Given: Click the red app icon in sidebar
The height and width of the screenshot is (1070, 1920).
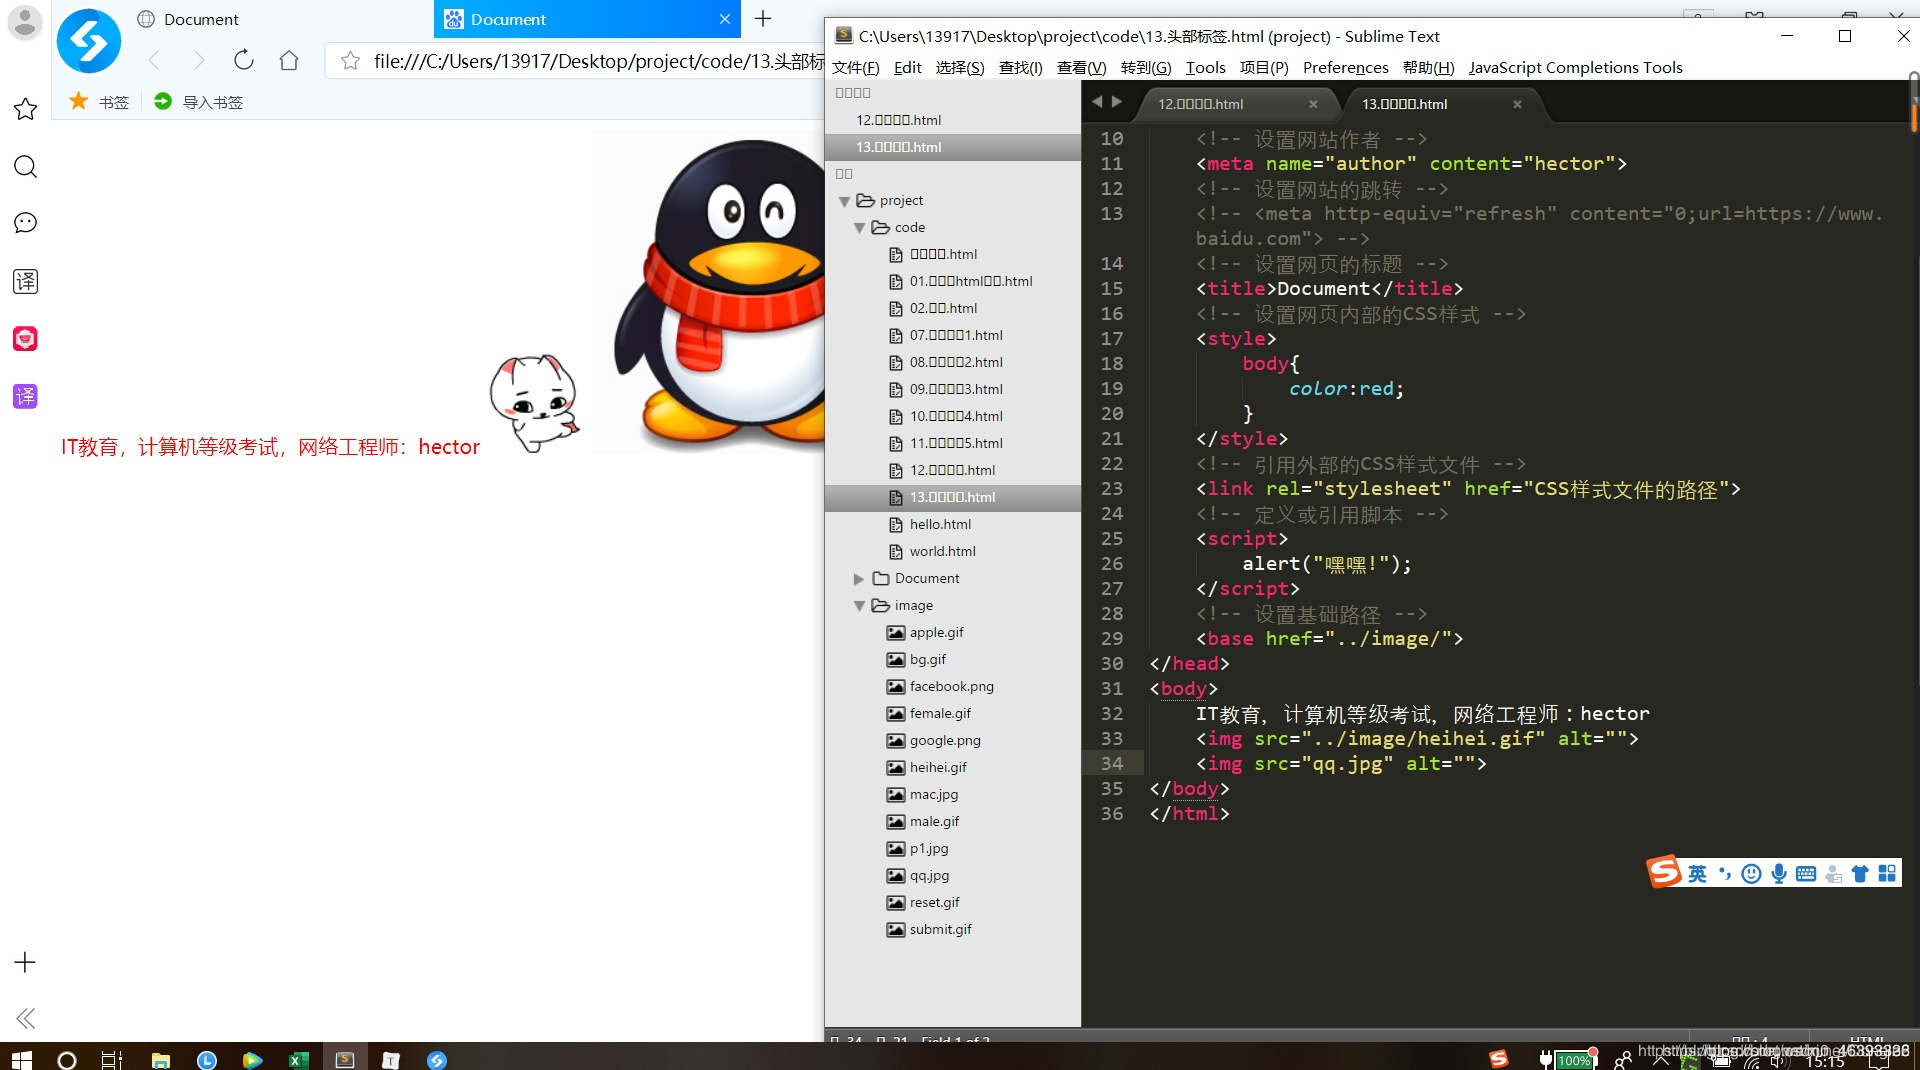Looking at the screenshot, I should [x=25, y=339].
